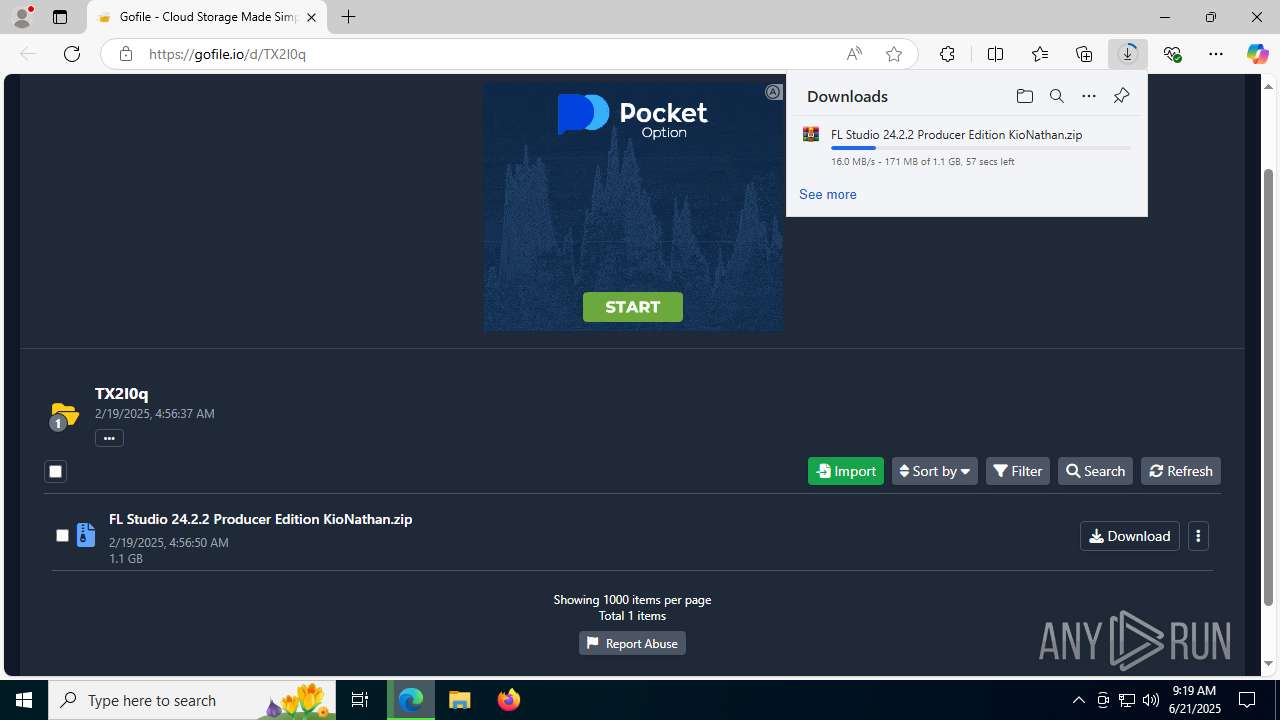1280x720 pixels.
Task: Show hidden system tray icons
Action: pos(1078,700)
